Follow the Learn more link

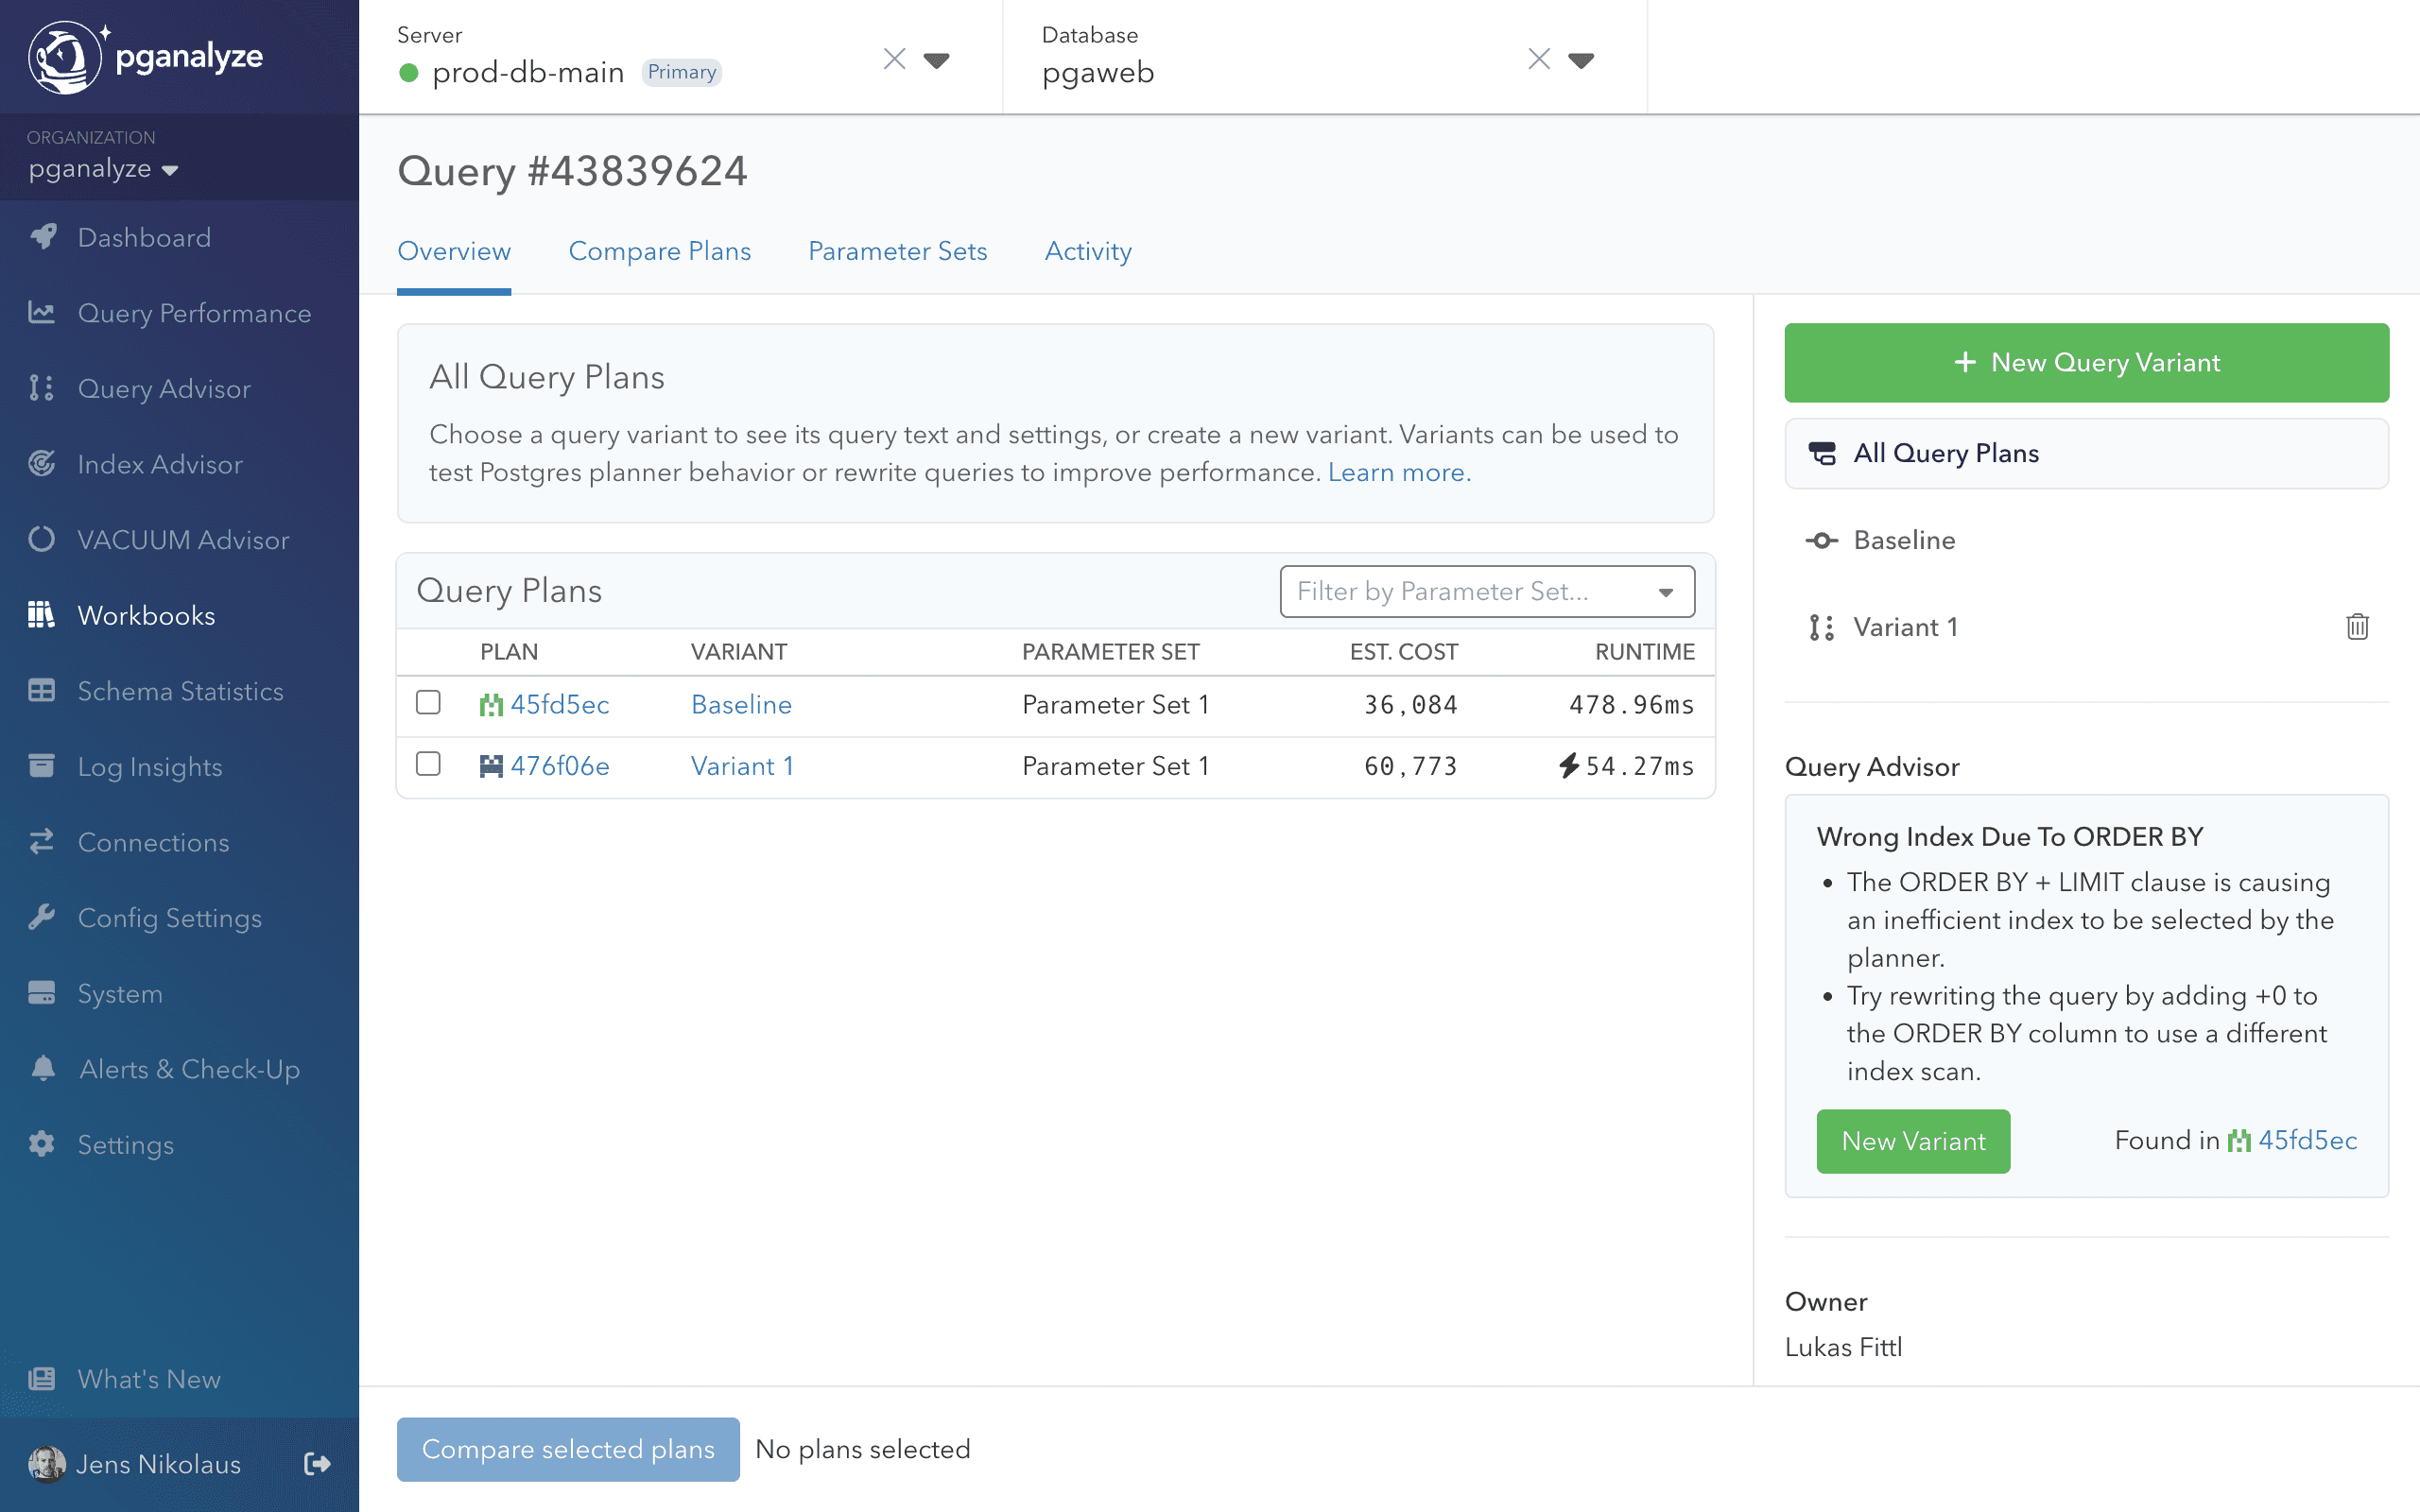[1398, 472]
